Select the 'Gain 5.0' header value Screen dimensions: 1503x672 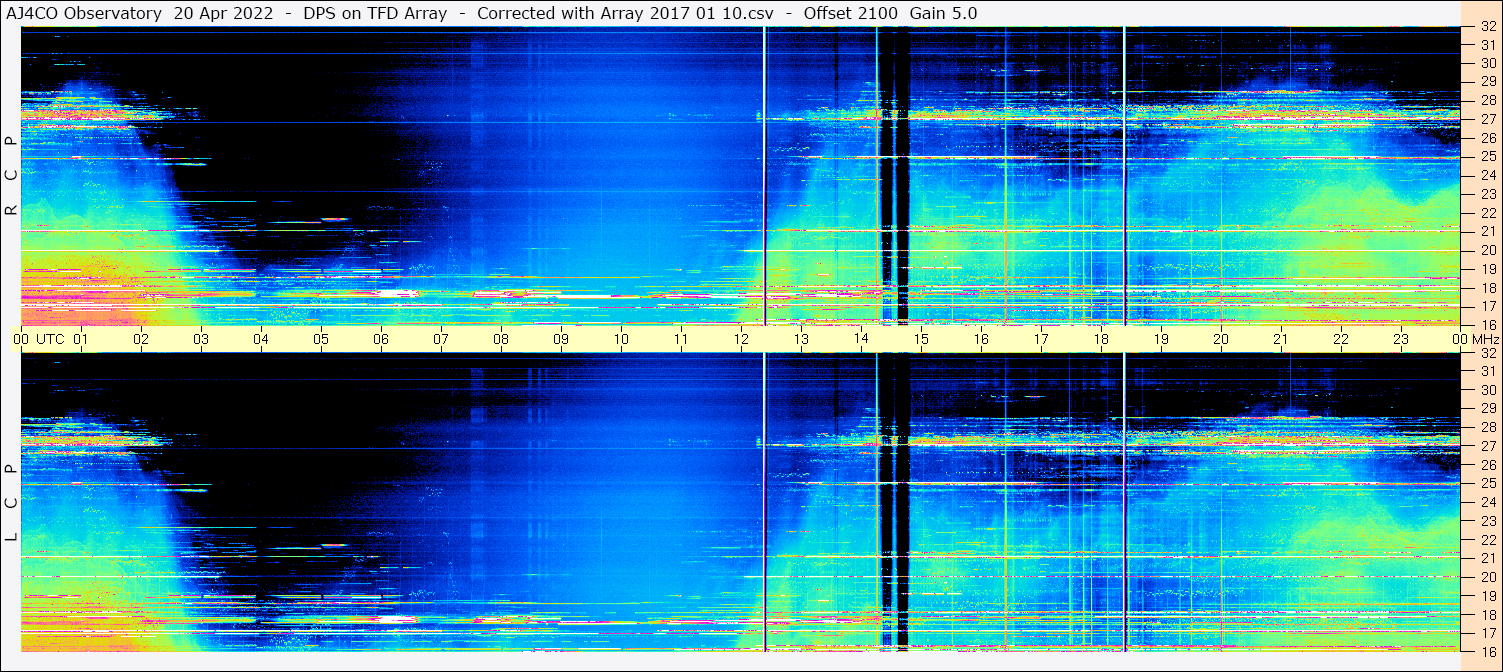pos(944,13)
